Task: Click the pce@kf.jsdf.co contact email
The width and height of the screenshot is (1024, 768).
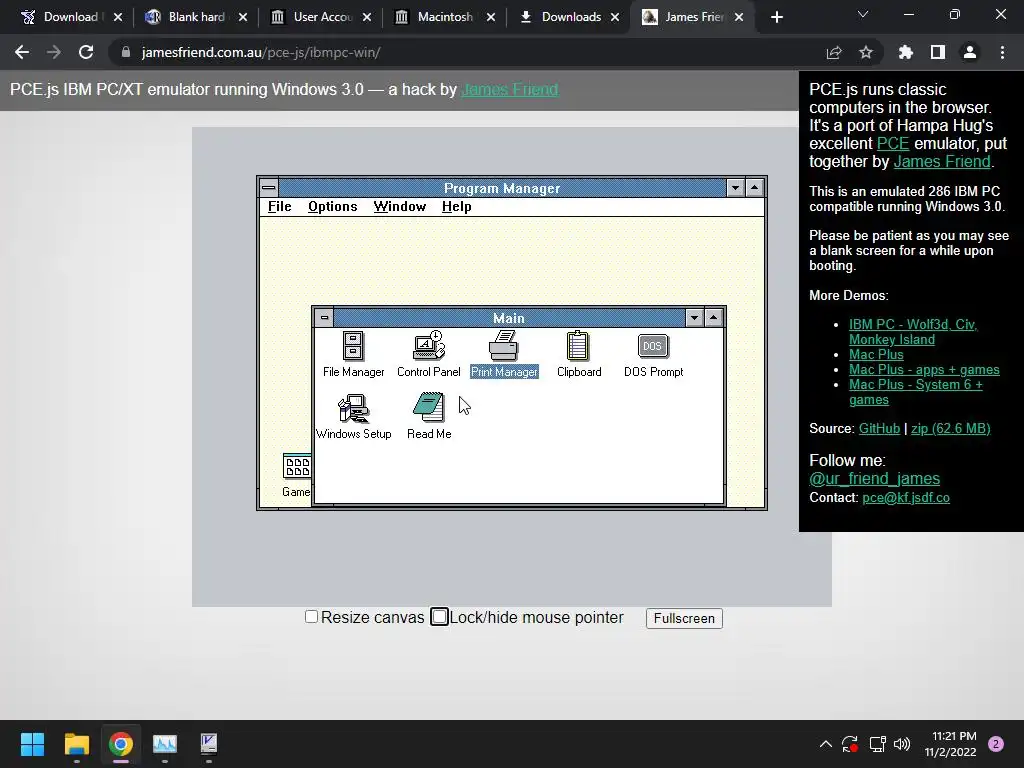Action: point(906,498)
